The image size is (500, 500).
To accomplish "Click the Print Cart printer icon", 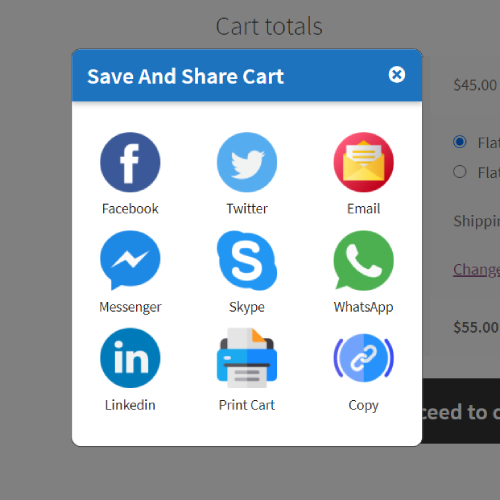I will [x=247, y=358].
